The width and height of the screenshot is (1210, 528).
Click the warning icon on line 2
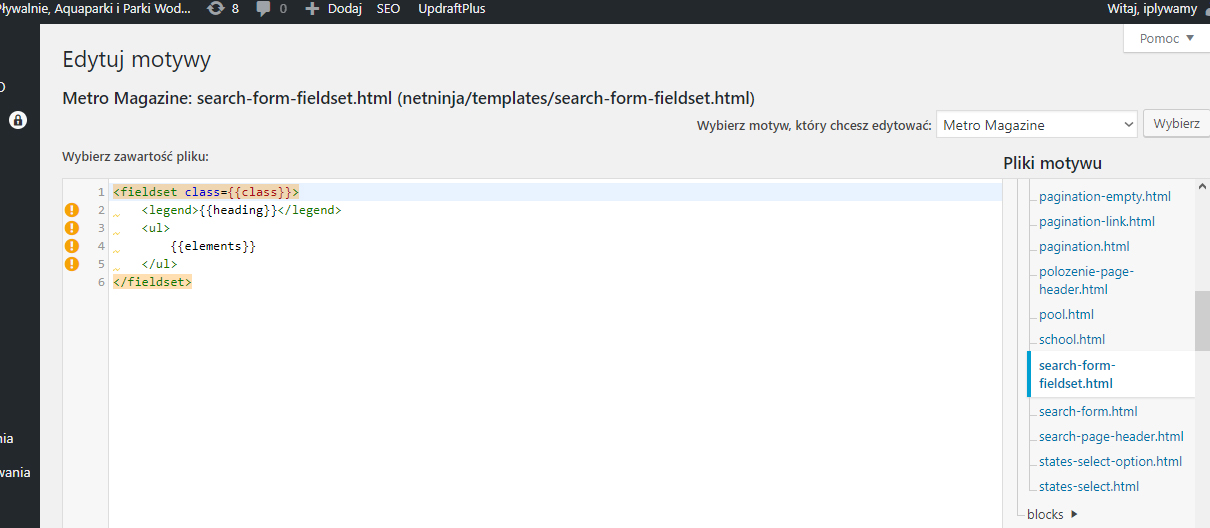[72, 210]
